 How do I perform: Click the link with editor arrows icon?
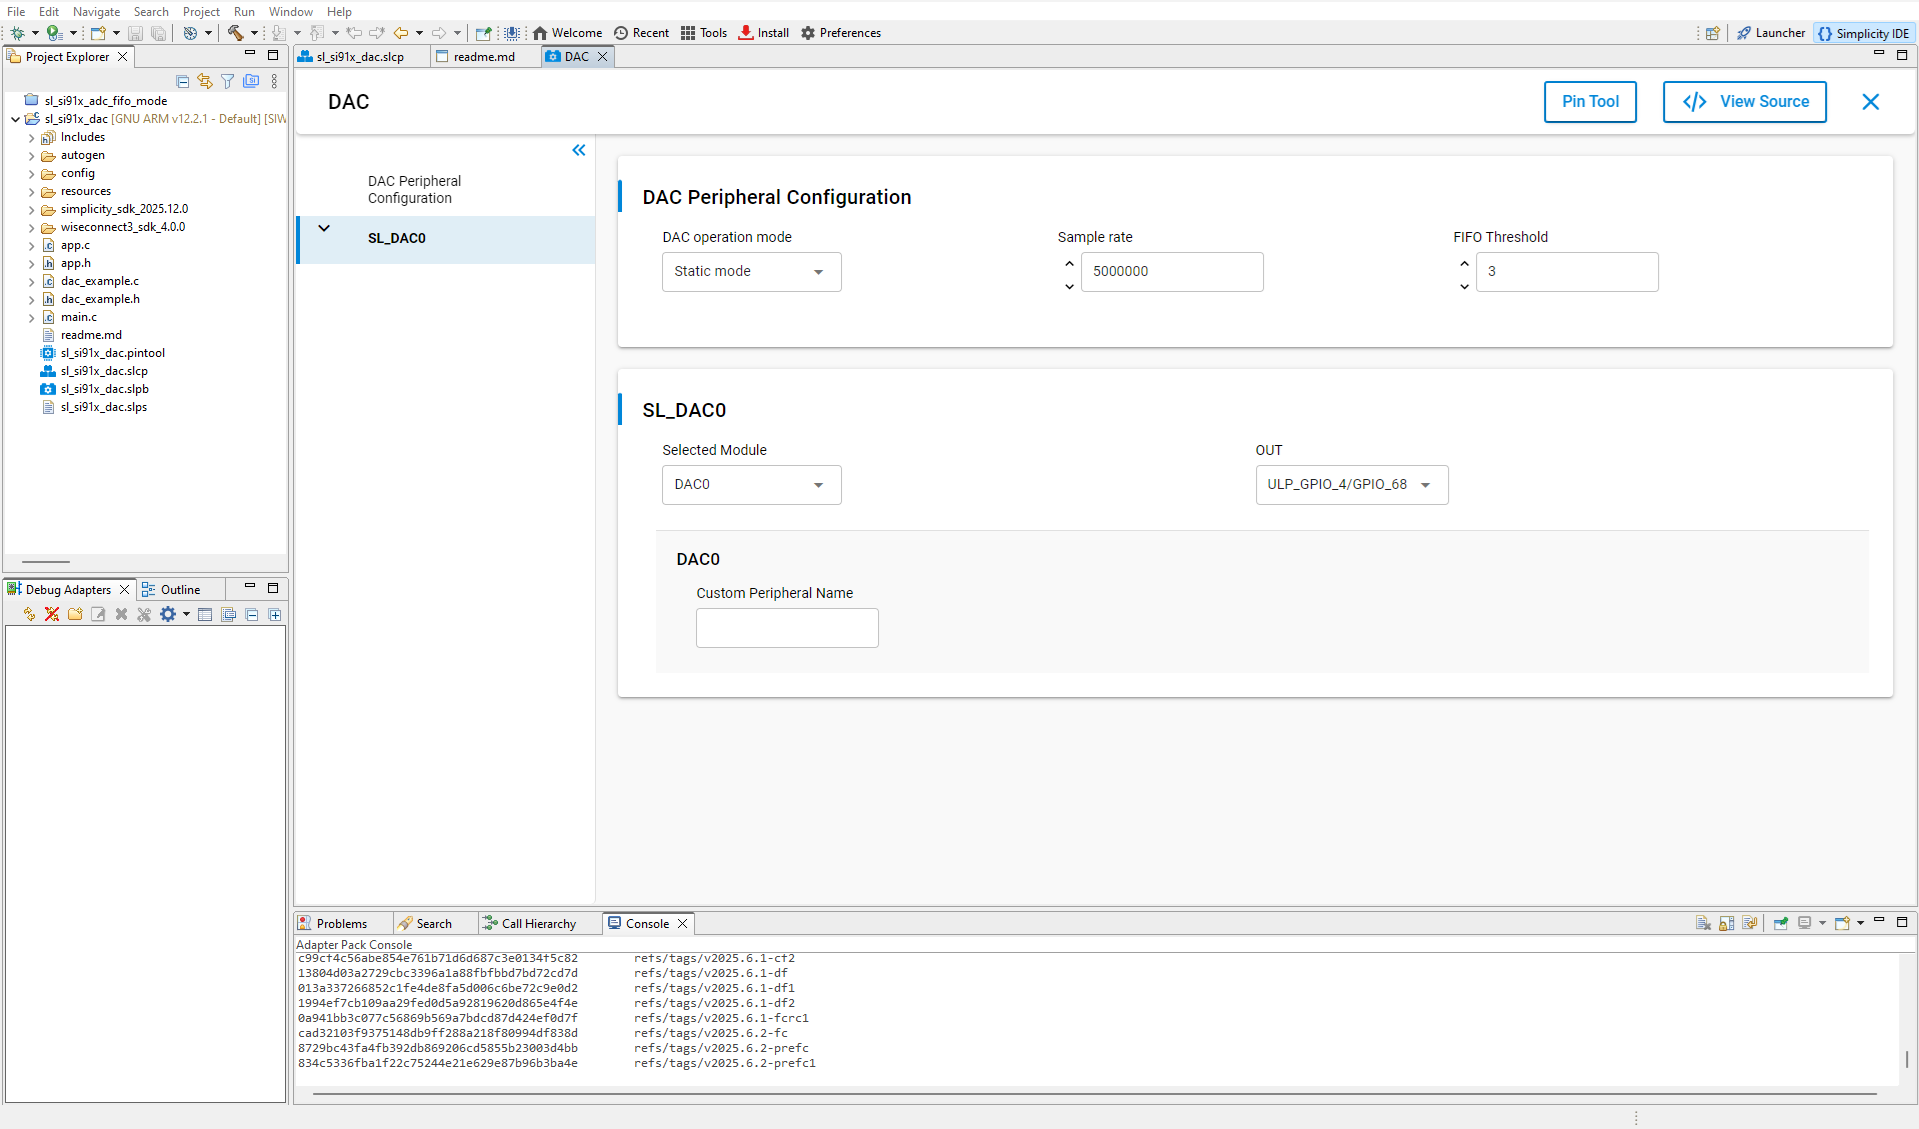(x=205, y=81)
